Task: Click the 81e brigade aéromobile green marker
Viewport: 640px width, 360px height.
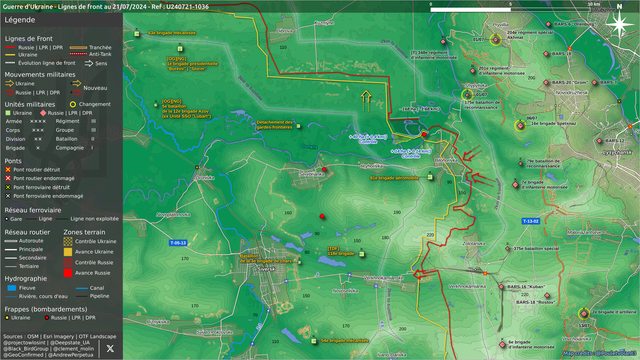Action: click(430, 177)
